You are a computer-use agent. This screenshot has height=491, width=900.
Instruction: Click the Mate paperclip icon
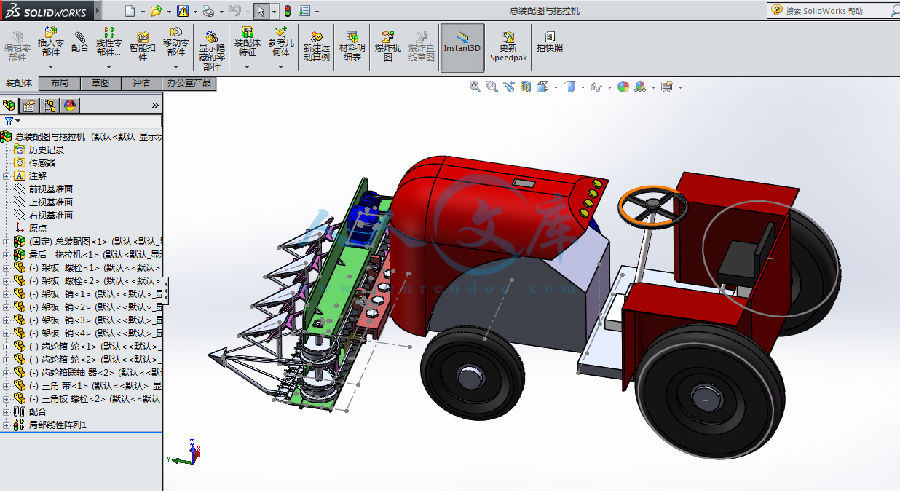coord(80,38)
